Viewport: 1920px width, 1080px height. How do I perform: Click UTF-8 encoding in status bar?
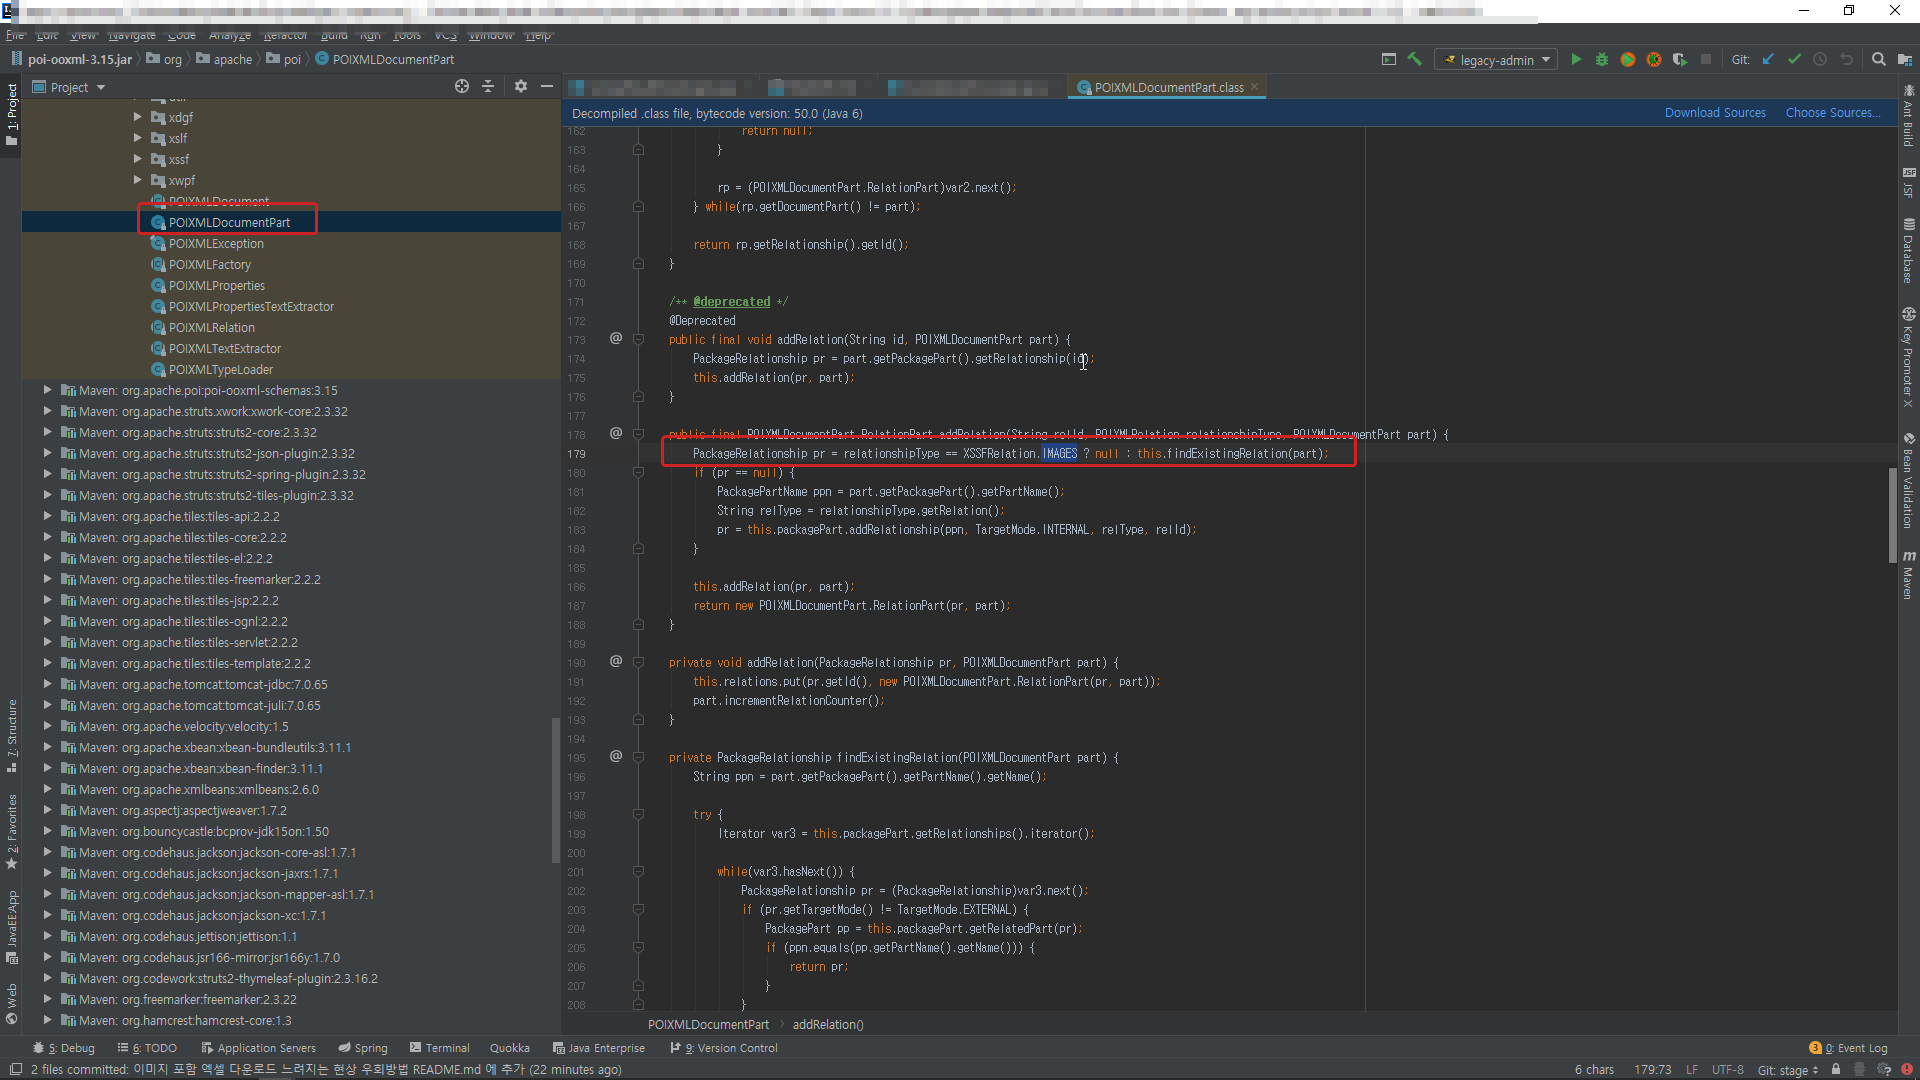tap(1727, 1070)
